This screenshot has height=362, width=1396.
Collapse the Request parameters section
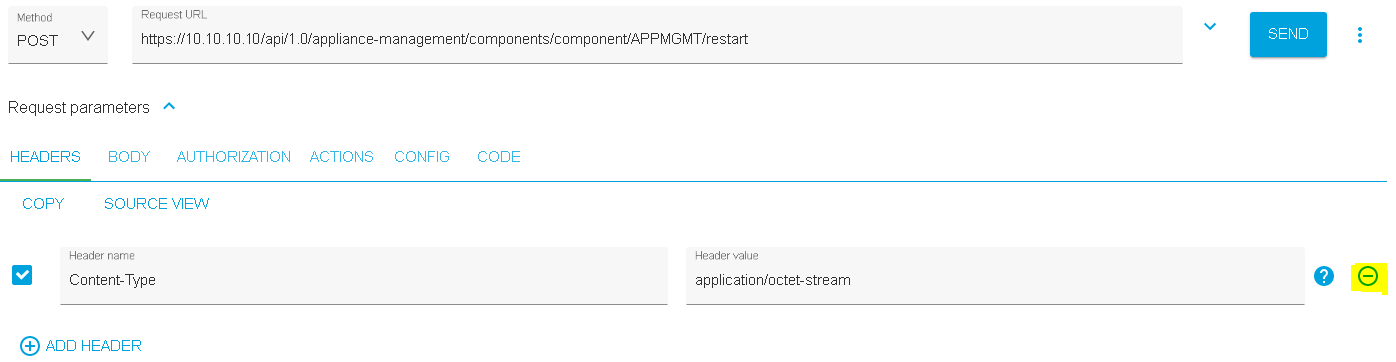[169, 107]
